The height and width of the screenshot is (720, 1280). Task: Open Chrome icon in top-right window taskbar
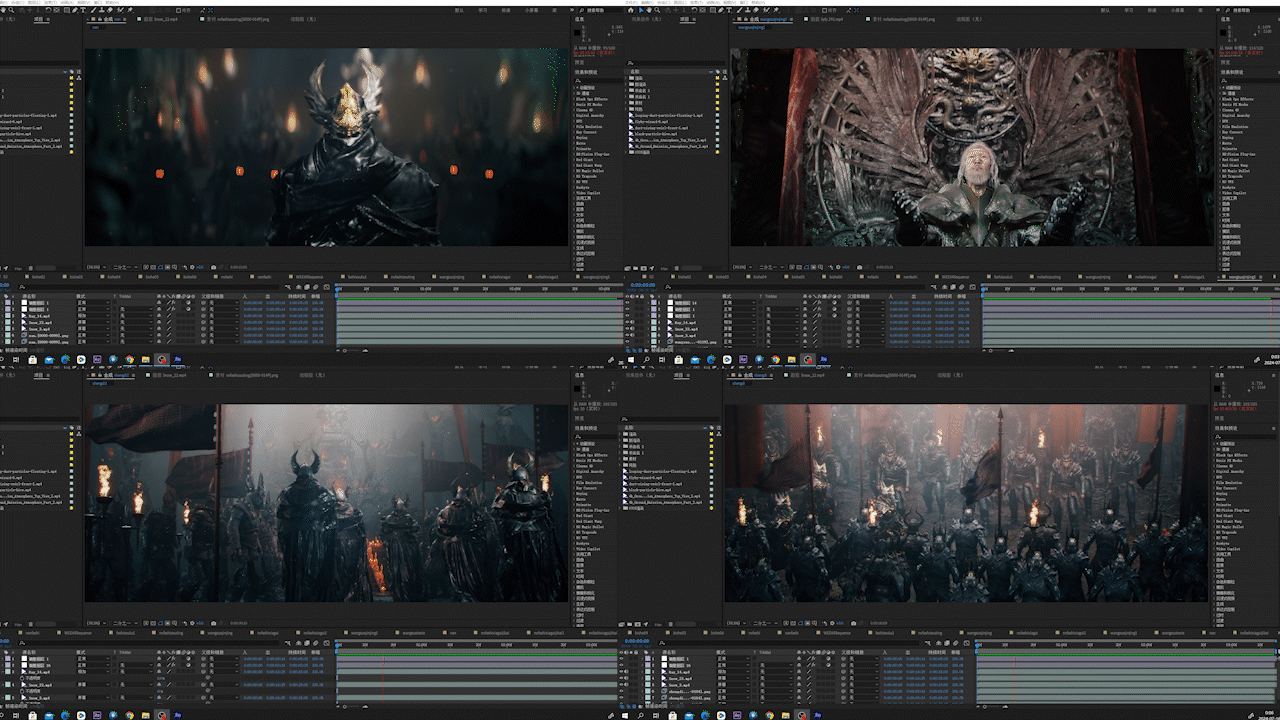coord(774,359)
